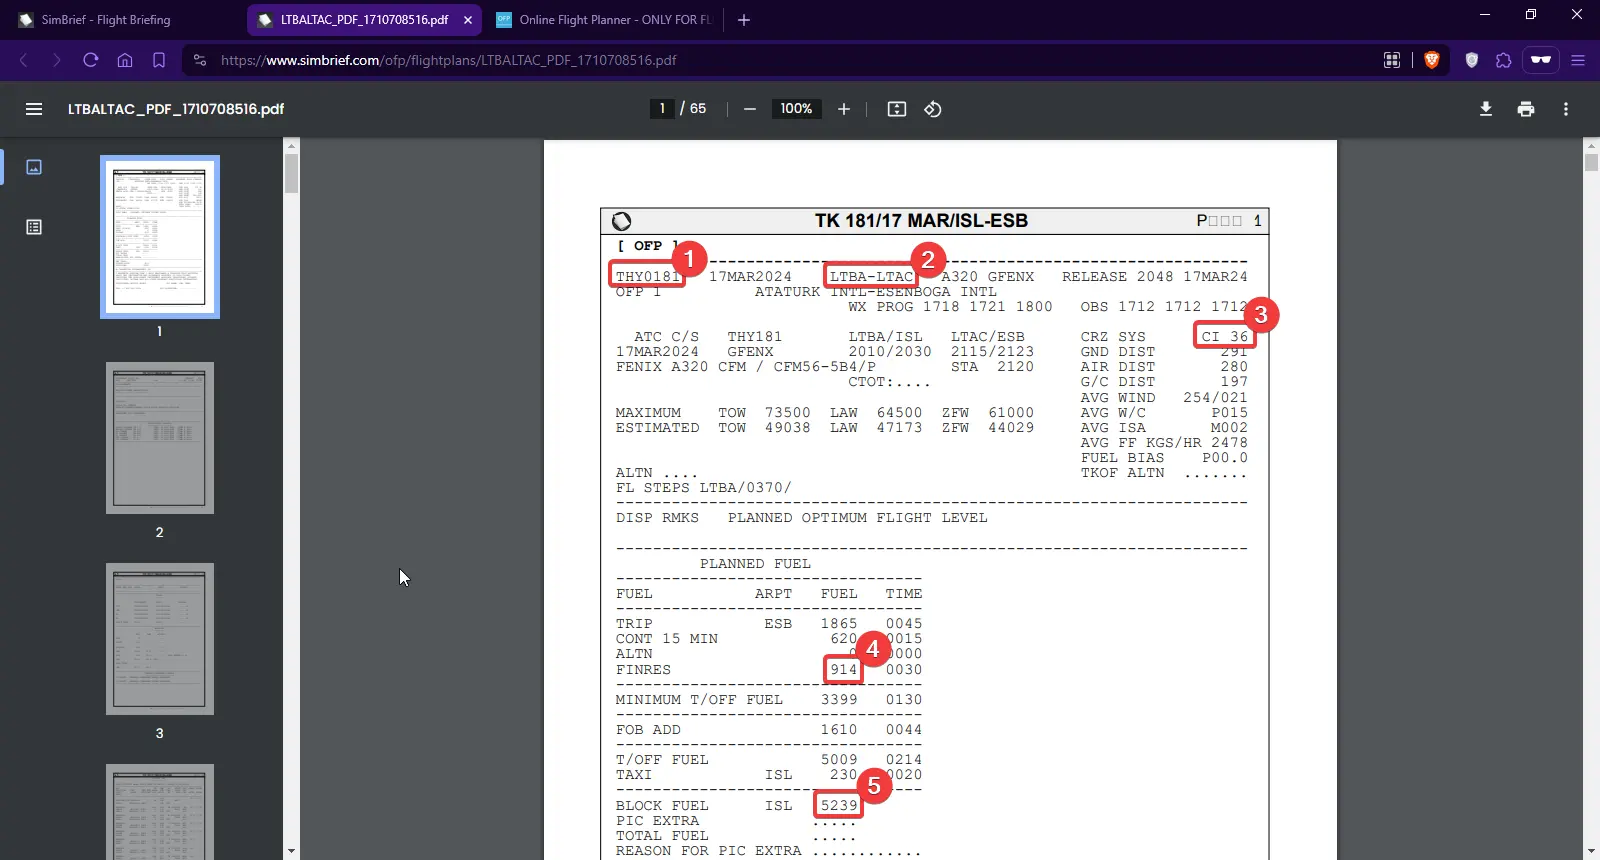The width and height of the screenshot is (1600, 860).
Task: Click the PLANNED FUEL heading
Action: click(x=755, y=564)
